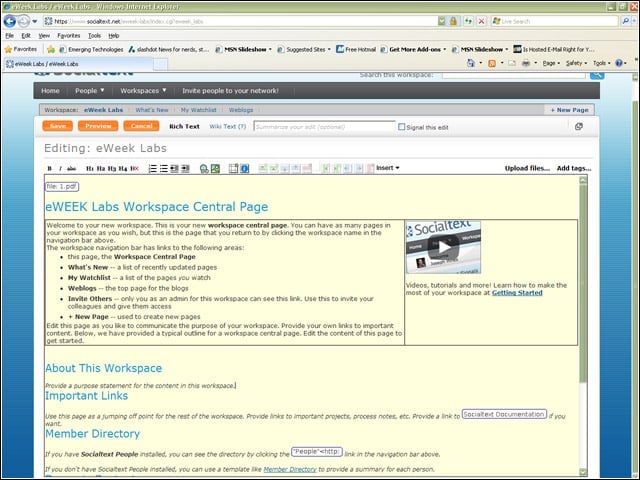Image resolution: width=640 pixels, height=480 pixels.
Task: Click the orange Preview button
Action: (x=98, y=126)
